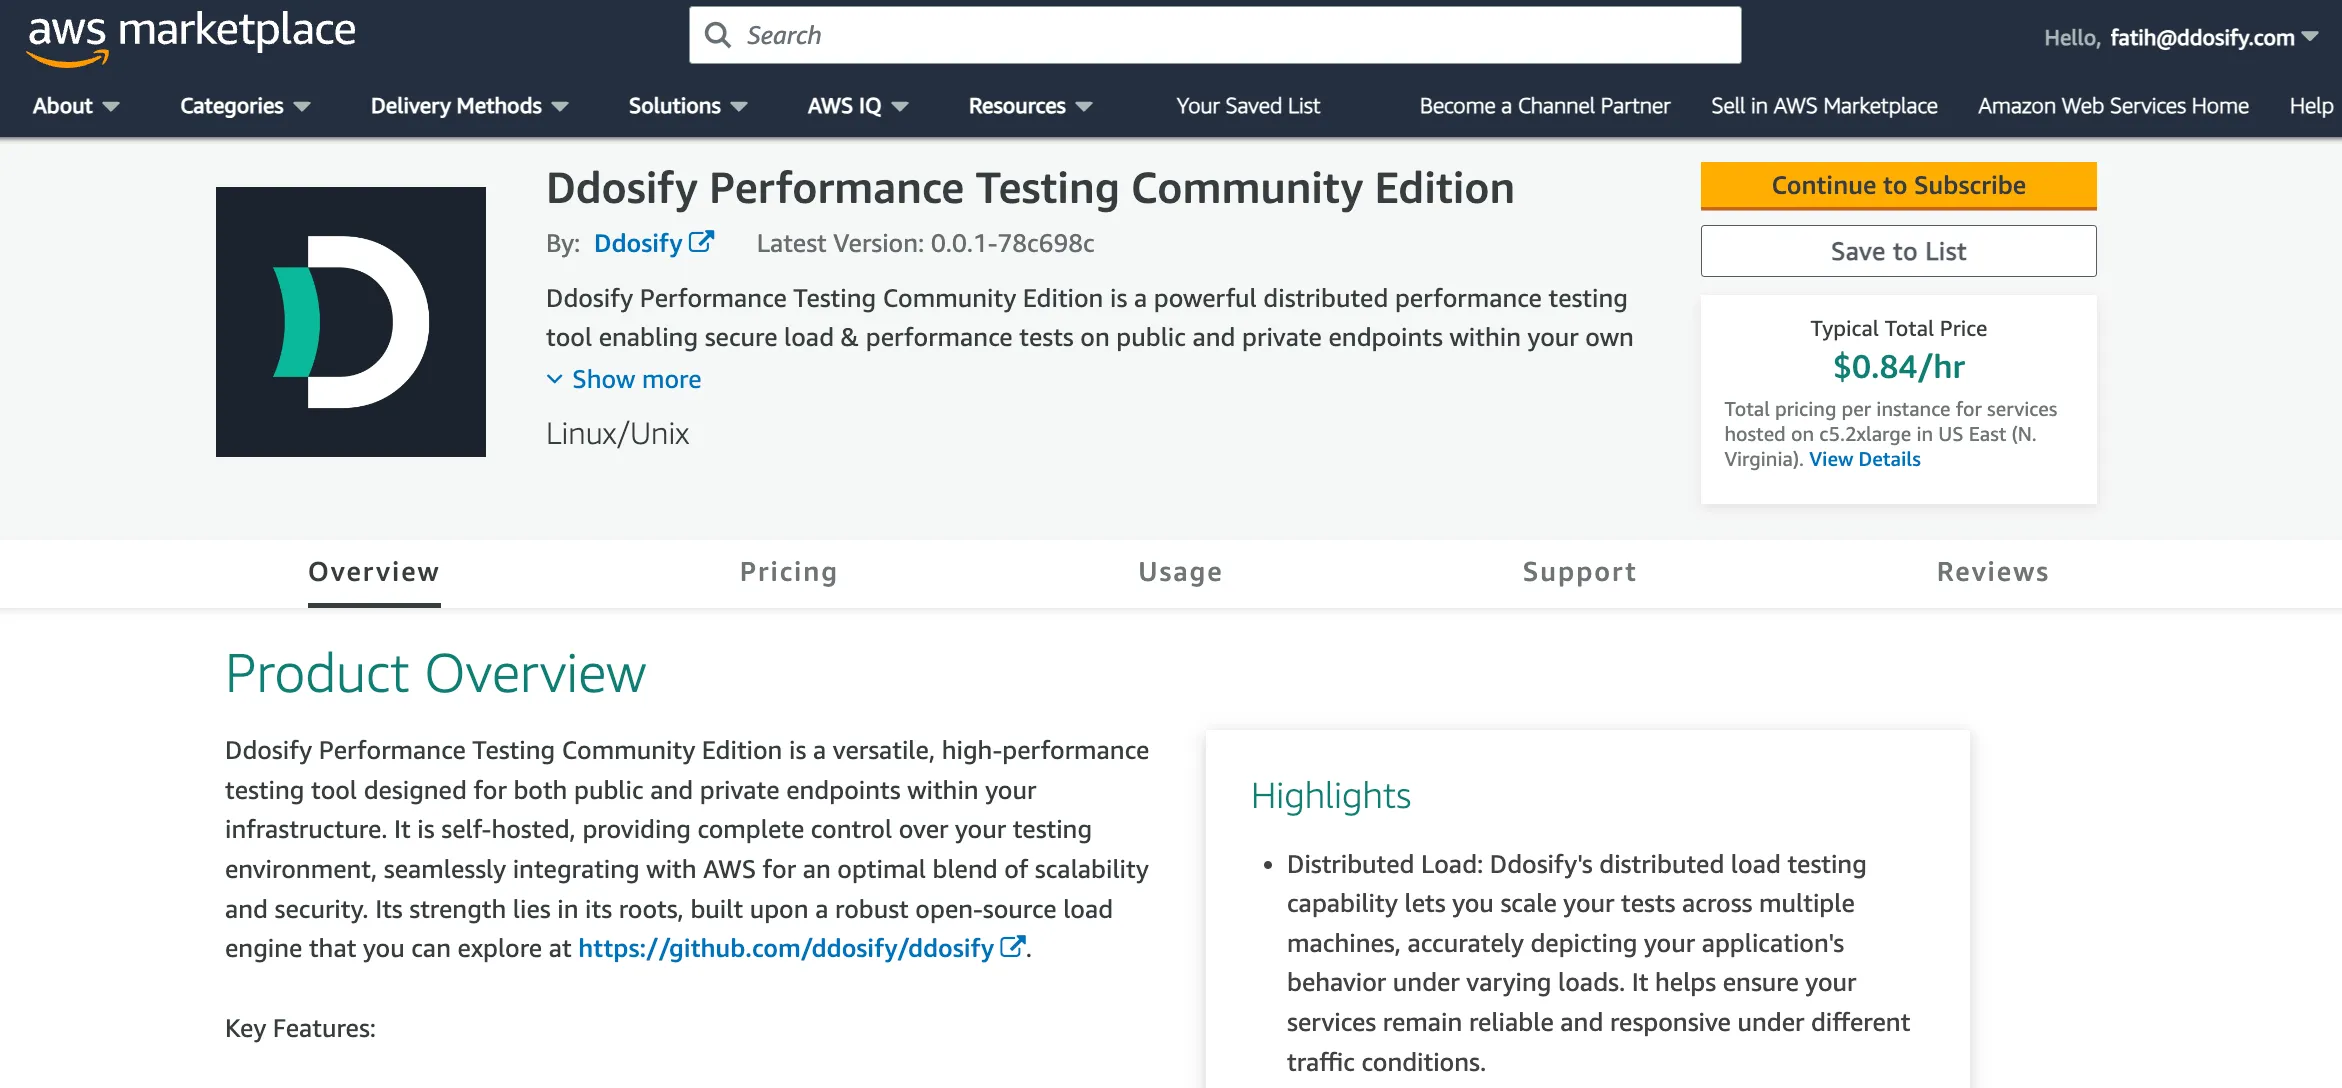Click the Ddosify product logo image
This screenshot has height=1088, width=2342.
pos(351,322)
